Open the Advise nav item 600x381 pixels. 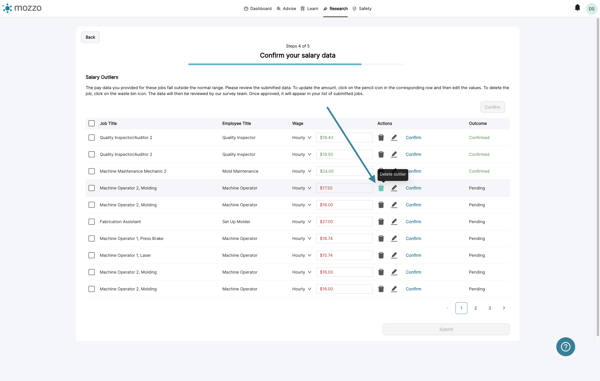(286, 8)
